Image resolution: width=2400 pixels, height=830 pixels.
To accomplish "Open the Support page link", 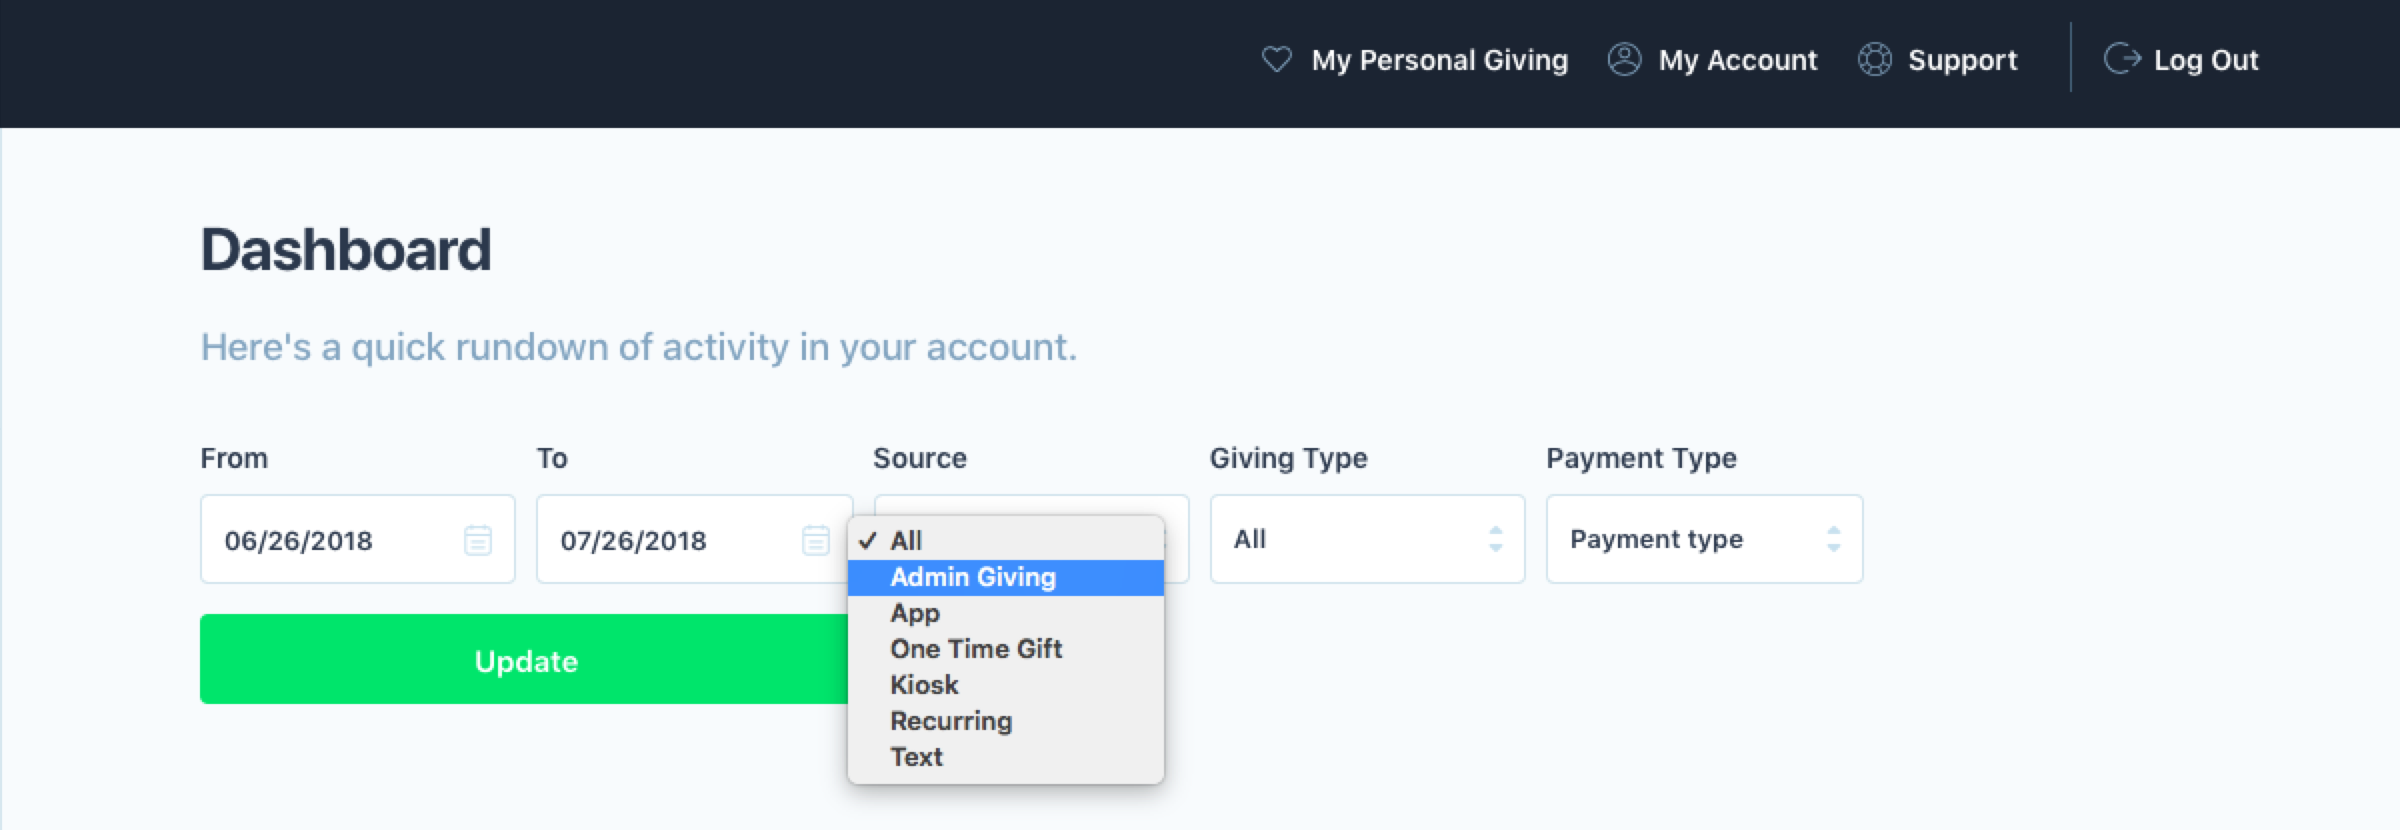I will tap(1962, 60).
